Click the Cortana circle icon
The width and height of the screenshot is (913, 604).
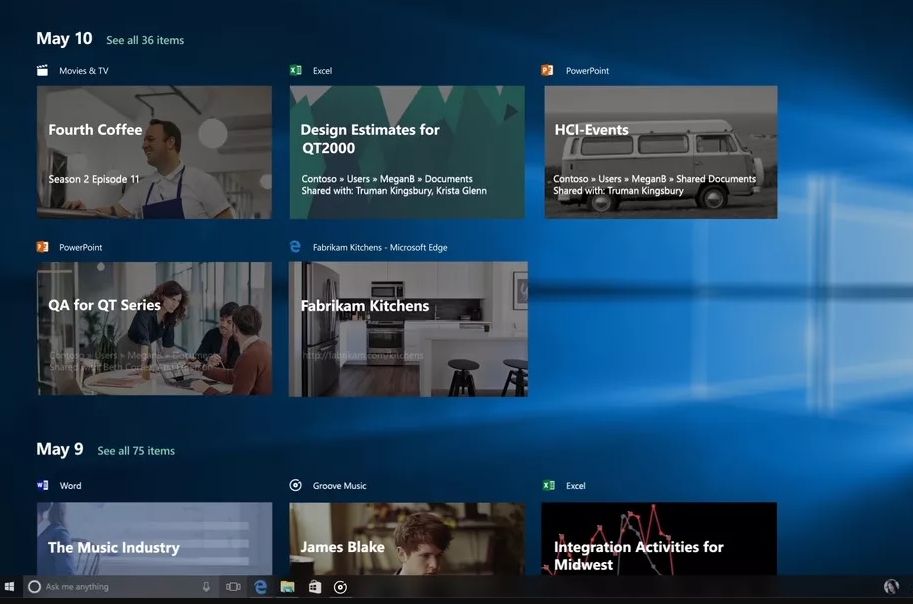click(34, 587)
